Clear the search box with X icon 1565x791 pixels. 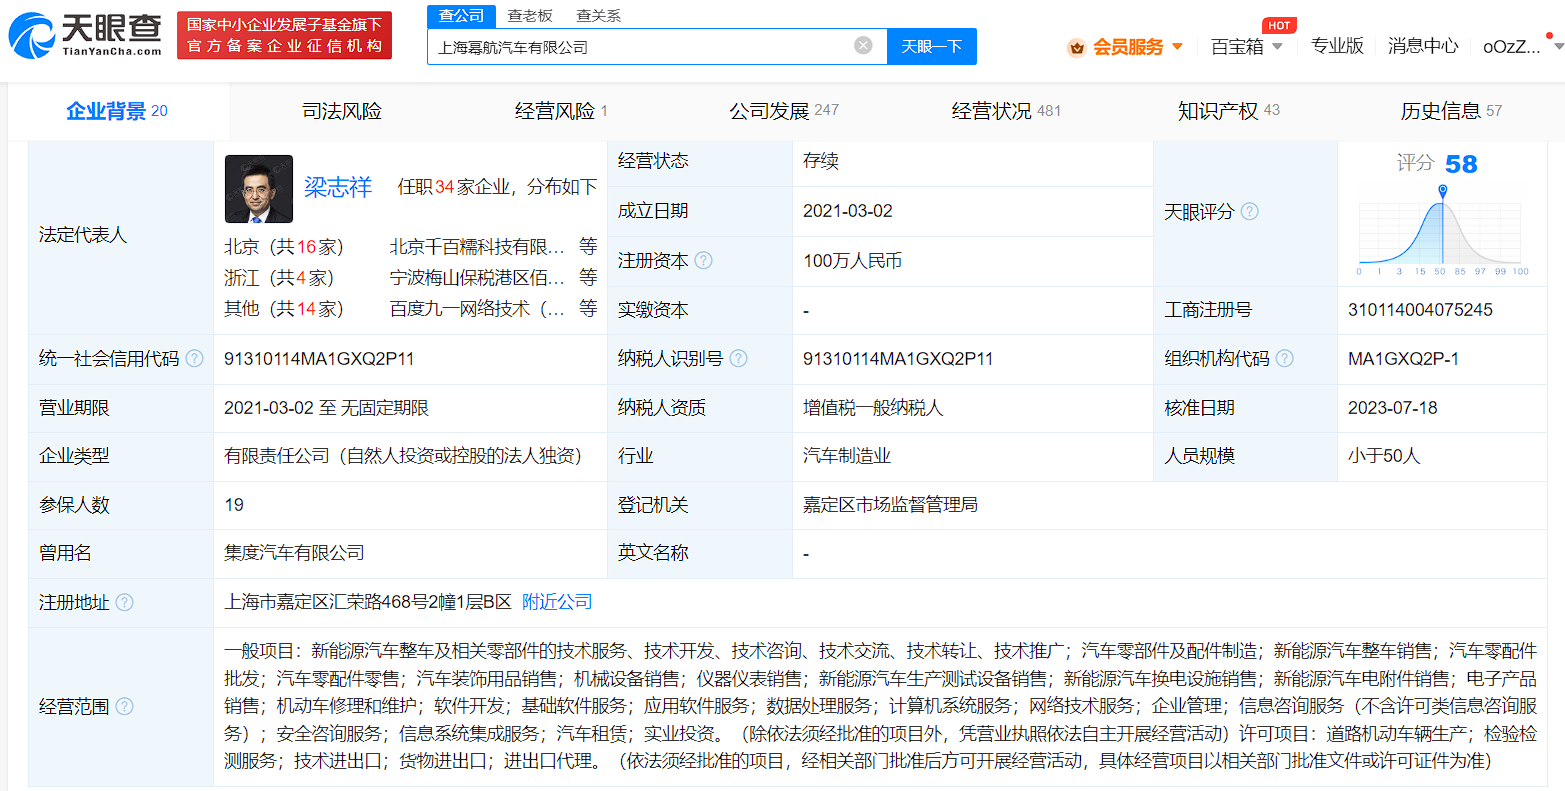click(863, 46)
